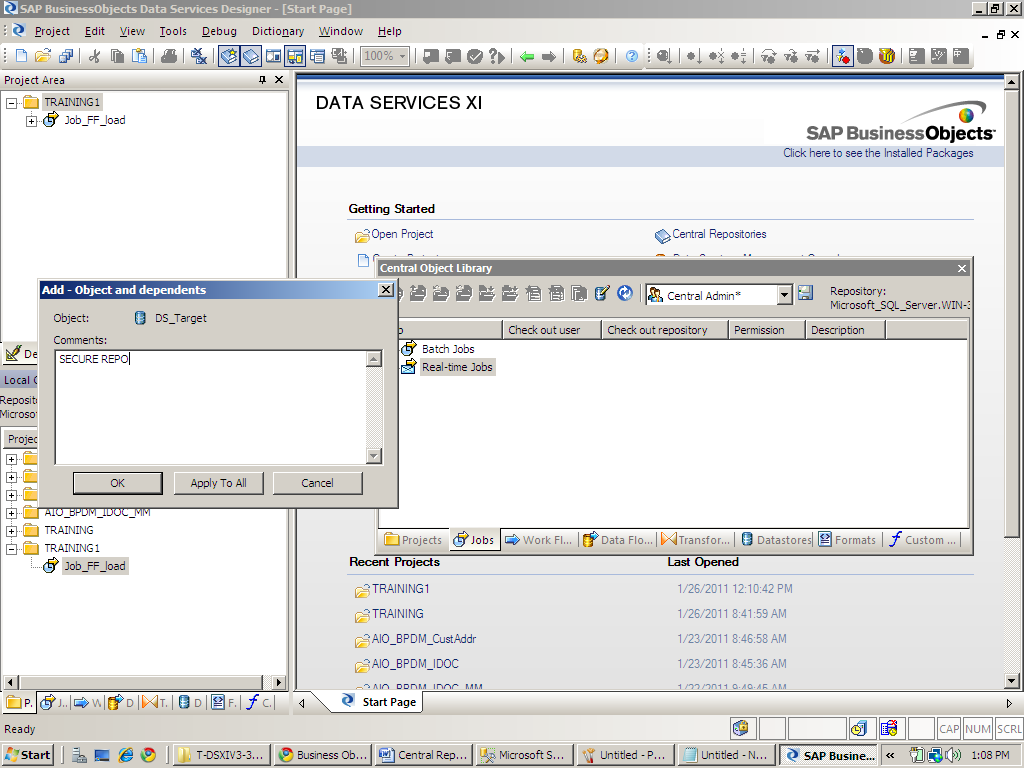Open the Edit menu

(x=95, y=31)
